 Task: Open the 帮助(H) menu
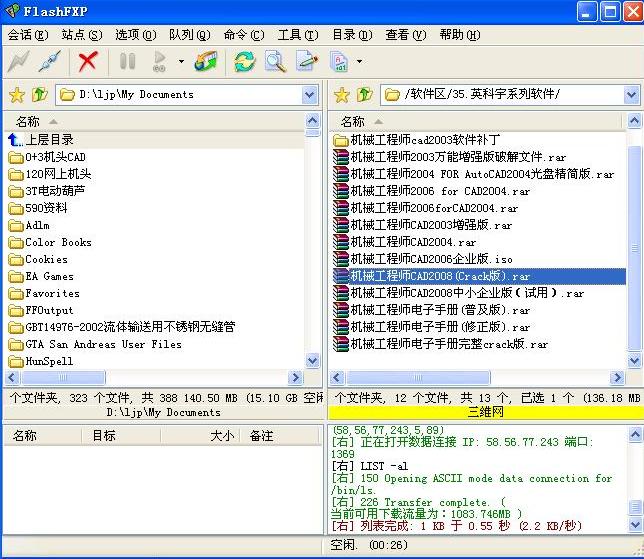(x=460, y=35)
